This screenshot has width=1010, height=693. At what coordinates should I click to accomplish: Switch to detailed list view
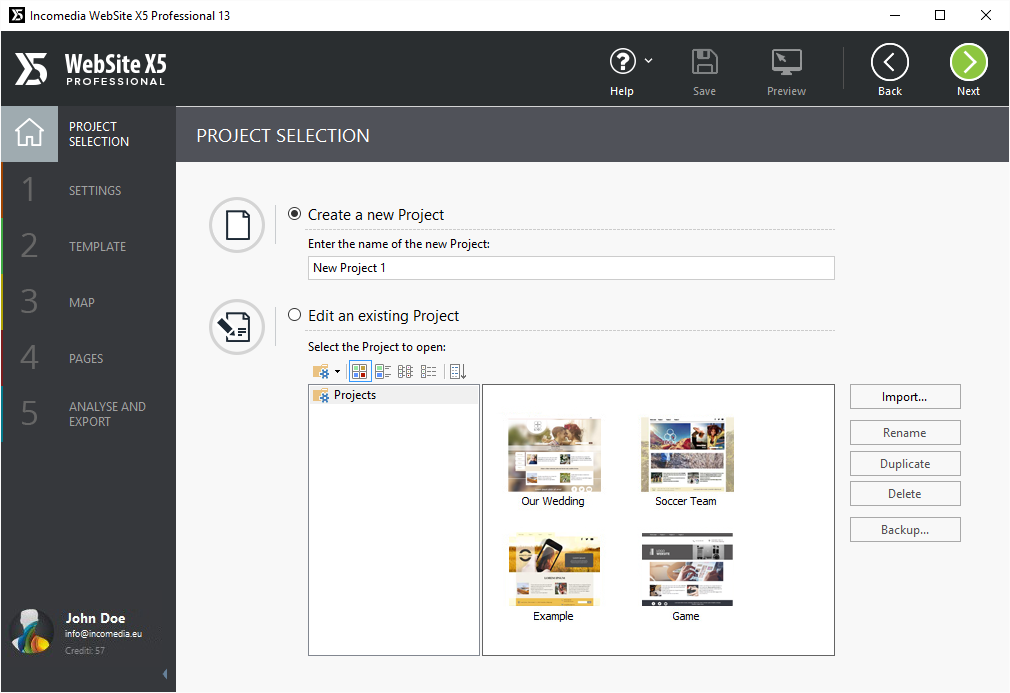[x=428, y=372]
